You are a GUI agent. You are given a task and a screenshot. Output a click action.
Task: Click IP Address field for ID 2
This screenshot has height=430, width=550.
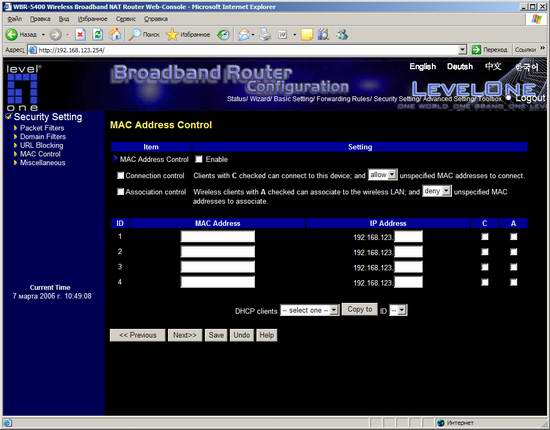(408, 252)
